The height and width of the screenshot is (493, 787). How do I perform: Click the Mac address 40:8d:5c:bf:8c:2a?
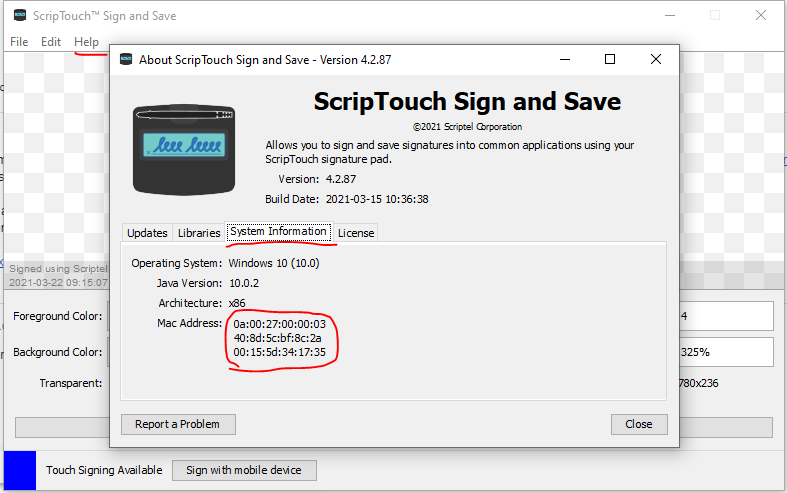277,338
